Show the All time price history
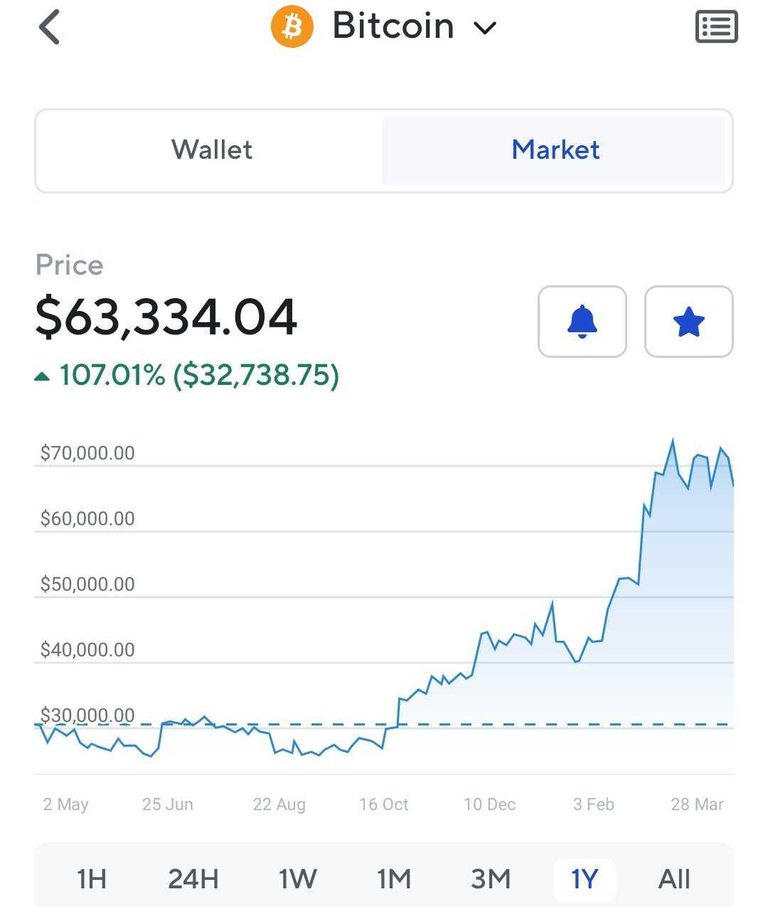Screen dimensions: 768x907 tap(674, 879)
